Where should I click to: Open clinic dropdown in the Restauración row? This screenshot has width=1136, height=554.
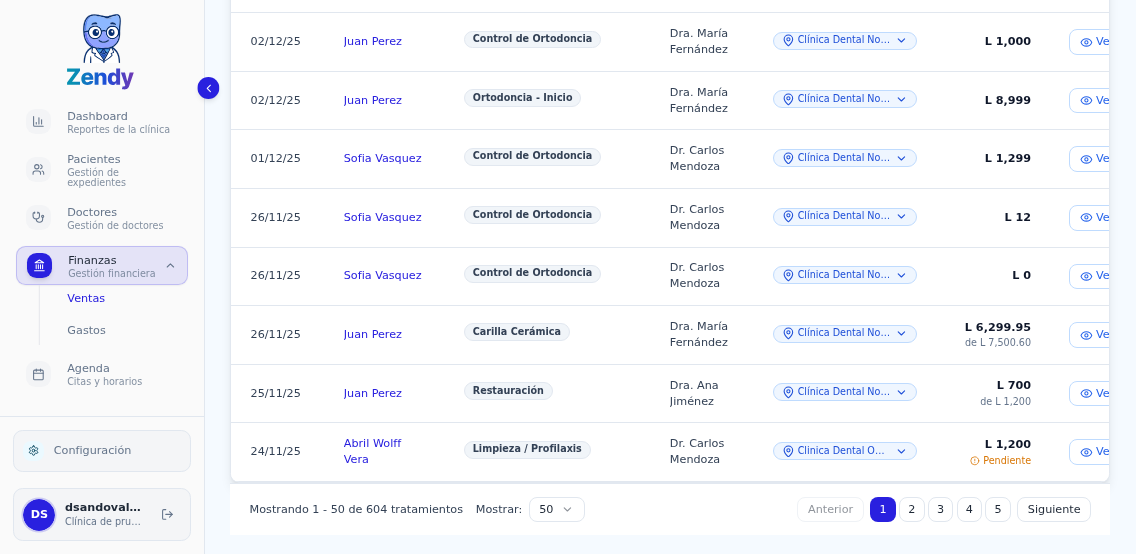pos(844,392)
